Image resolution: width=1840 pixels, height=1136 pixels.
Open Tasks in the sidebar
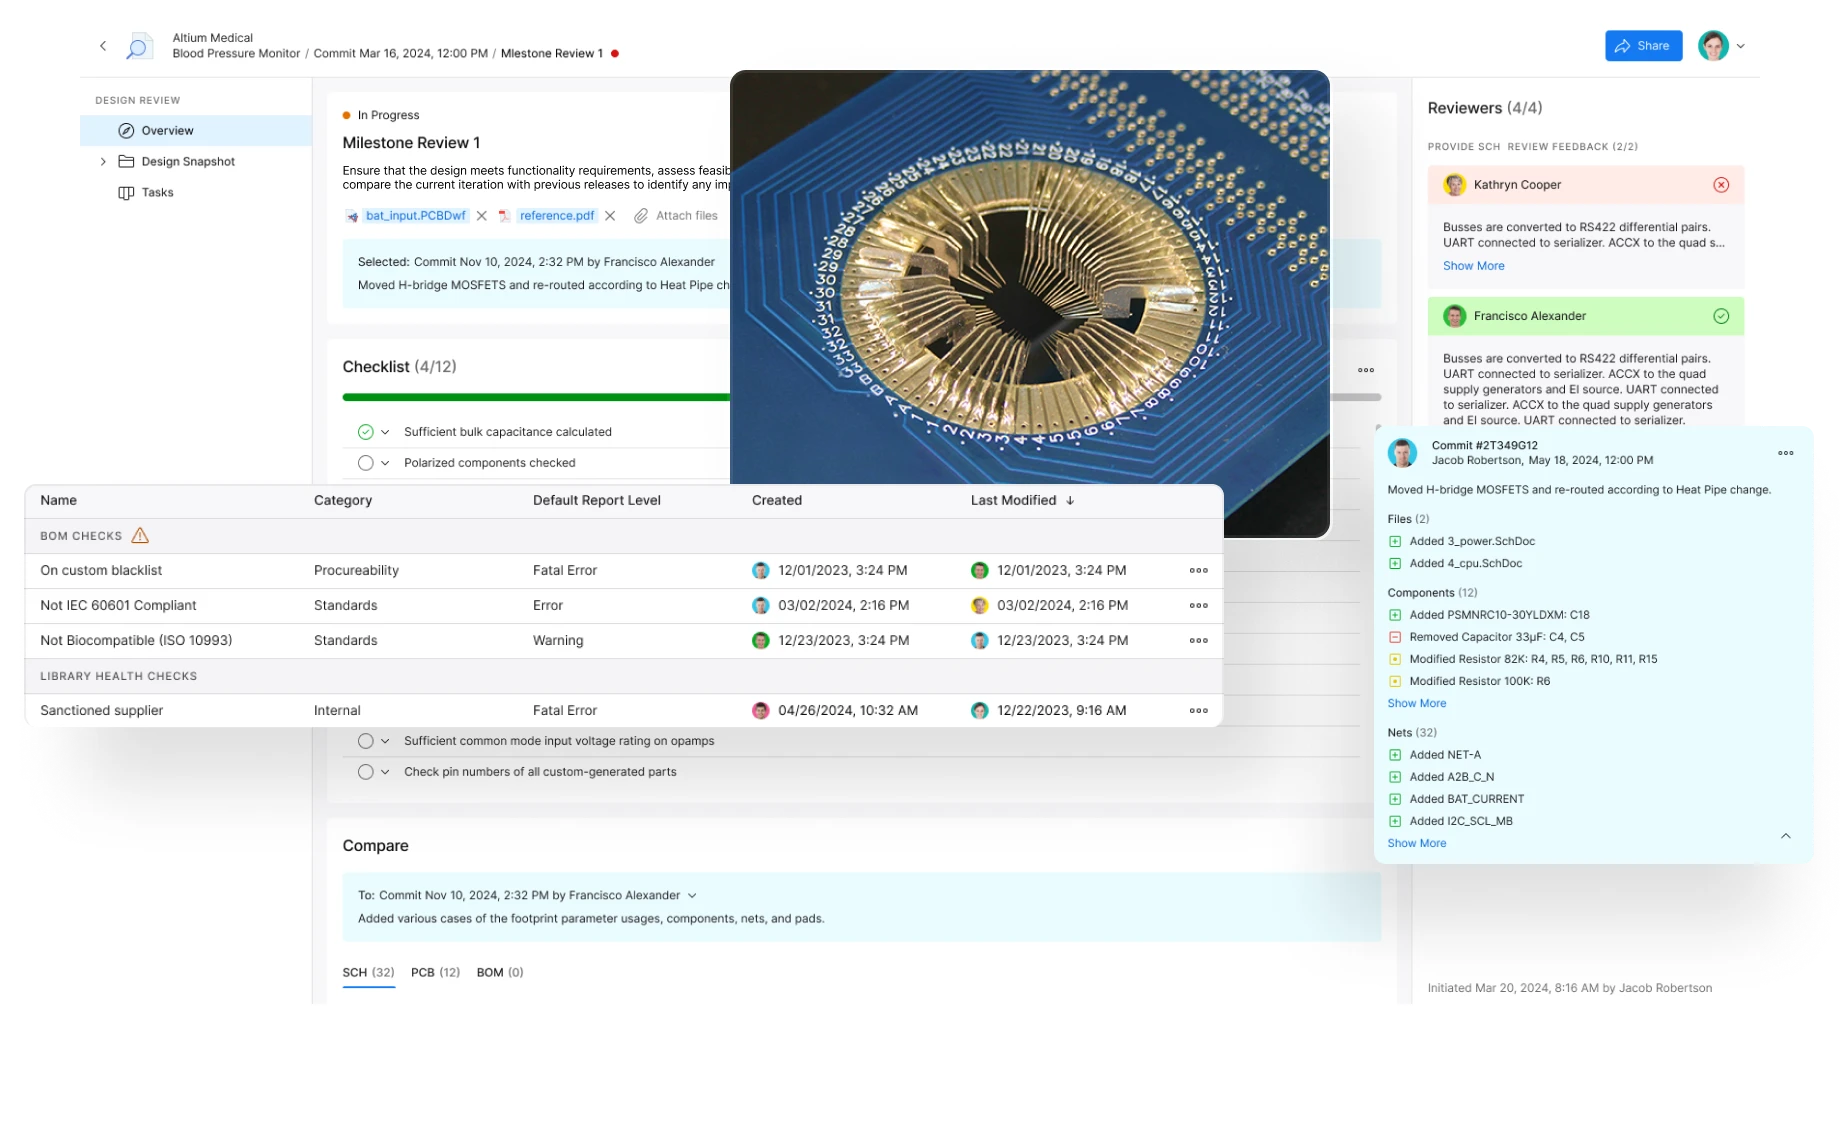(x=146, y=193)
